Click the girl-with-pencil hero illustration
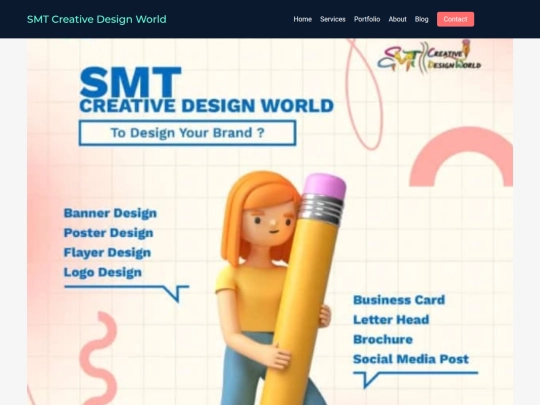 [x=281, y=289]
